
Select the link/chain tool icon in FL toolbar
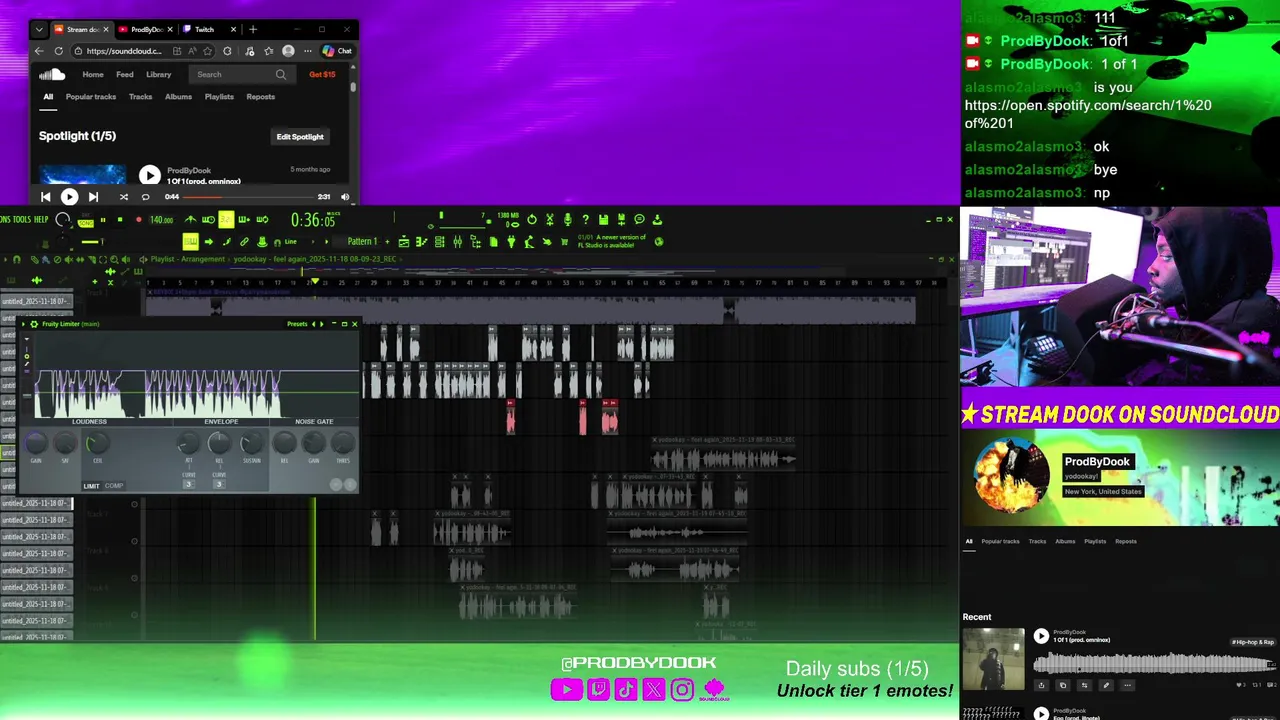[x=244, y=241]
